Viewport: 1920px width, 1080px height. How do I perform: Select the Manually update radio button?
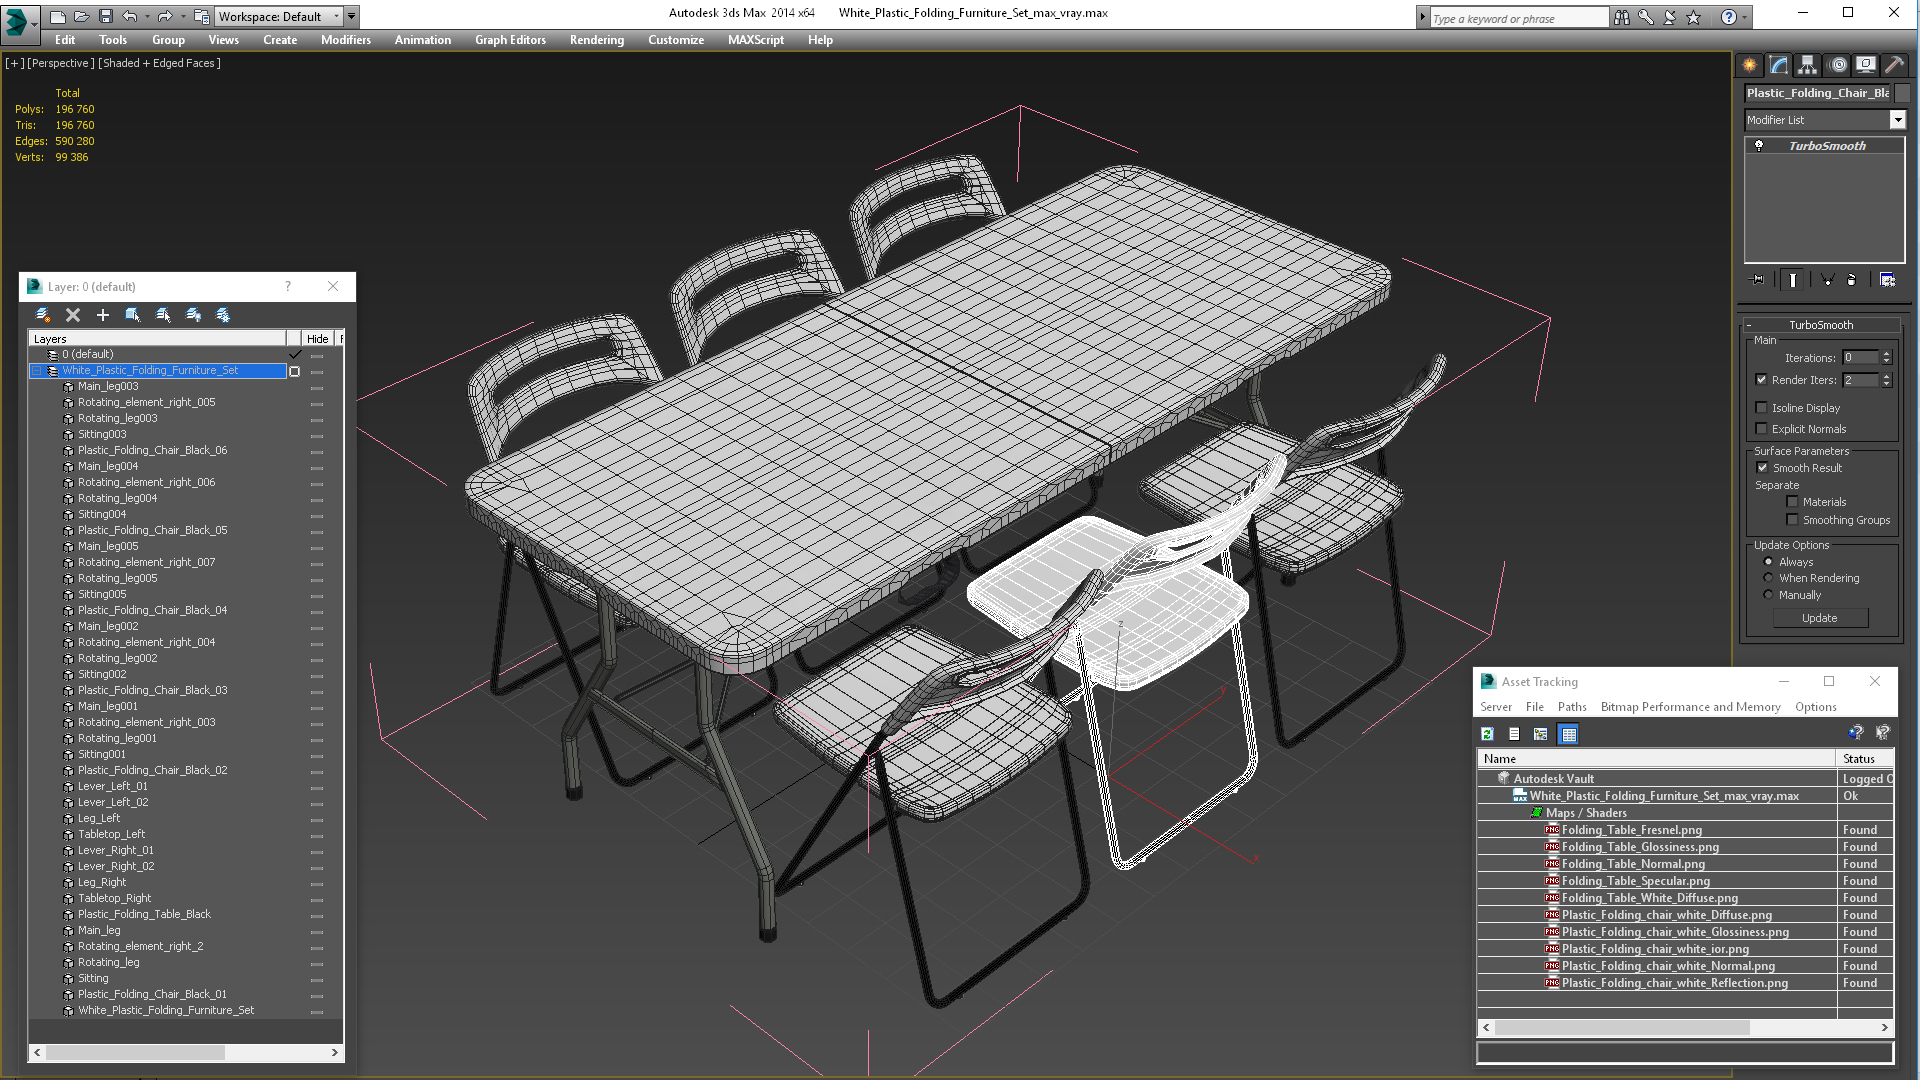[1768, 595]
